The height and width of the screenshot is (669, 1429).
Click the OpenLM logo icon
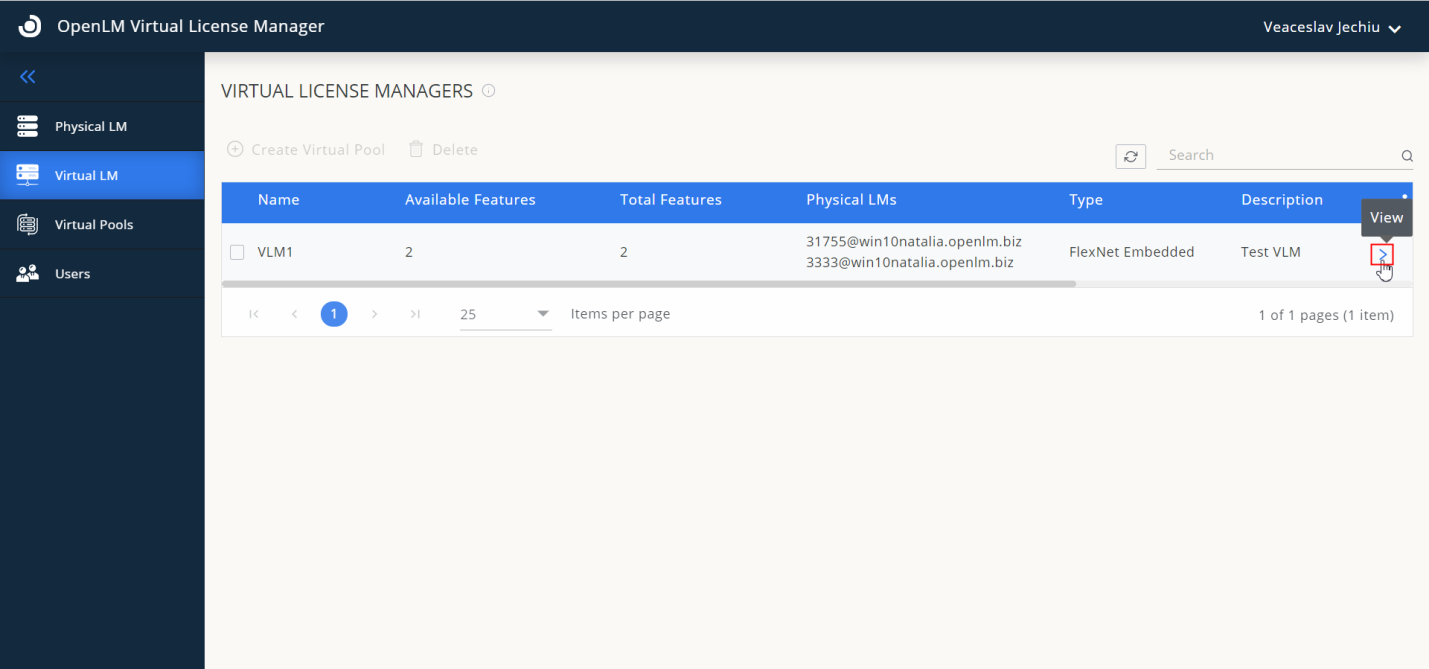30,26
